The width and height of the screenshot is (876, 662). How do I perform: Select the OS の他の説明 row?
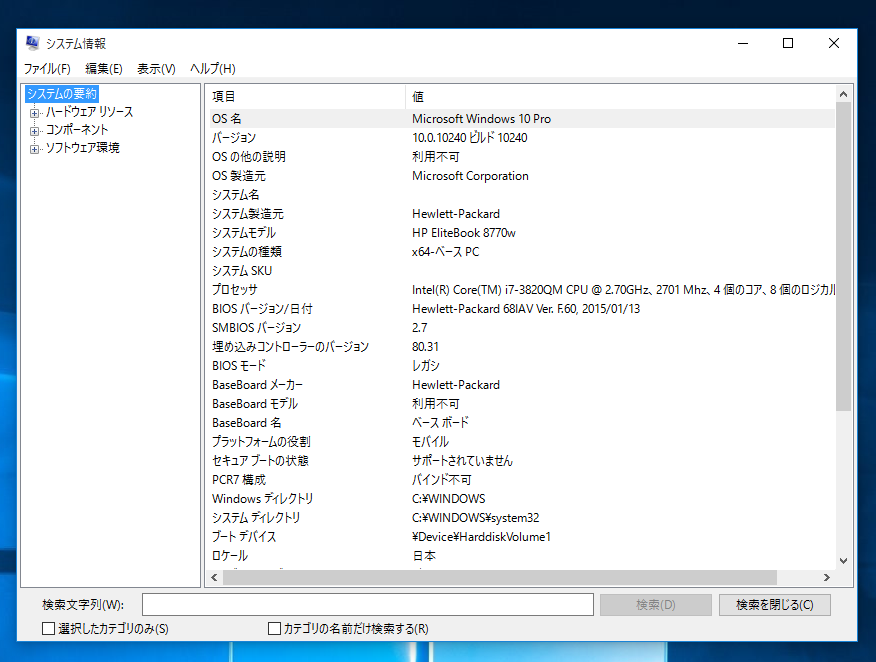coord(522,156)
